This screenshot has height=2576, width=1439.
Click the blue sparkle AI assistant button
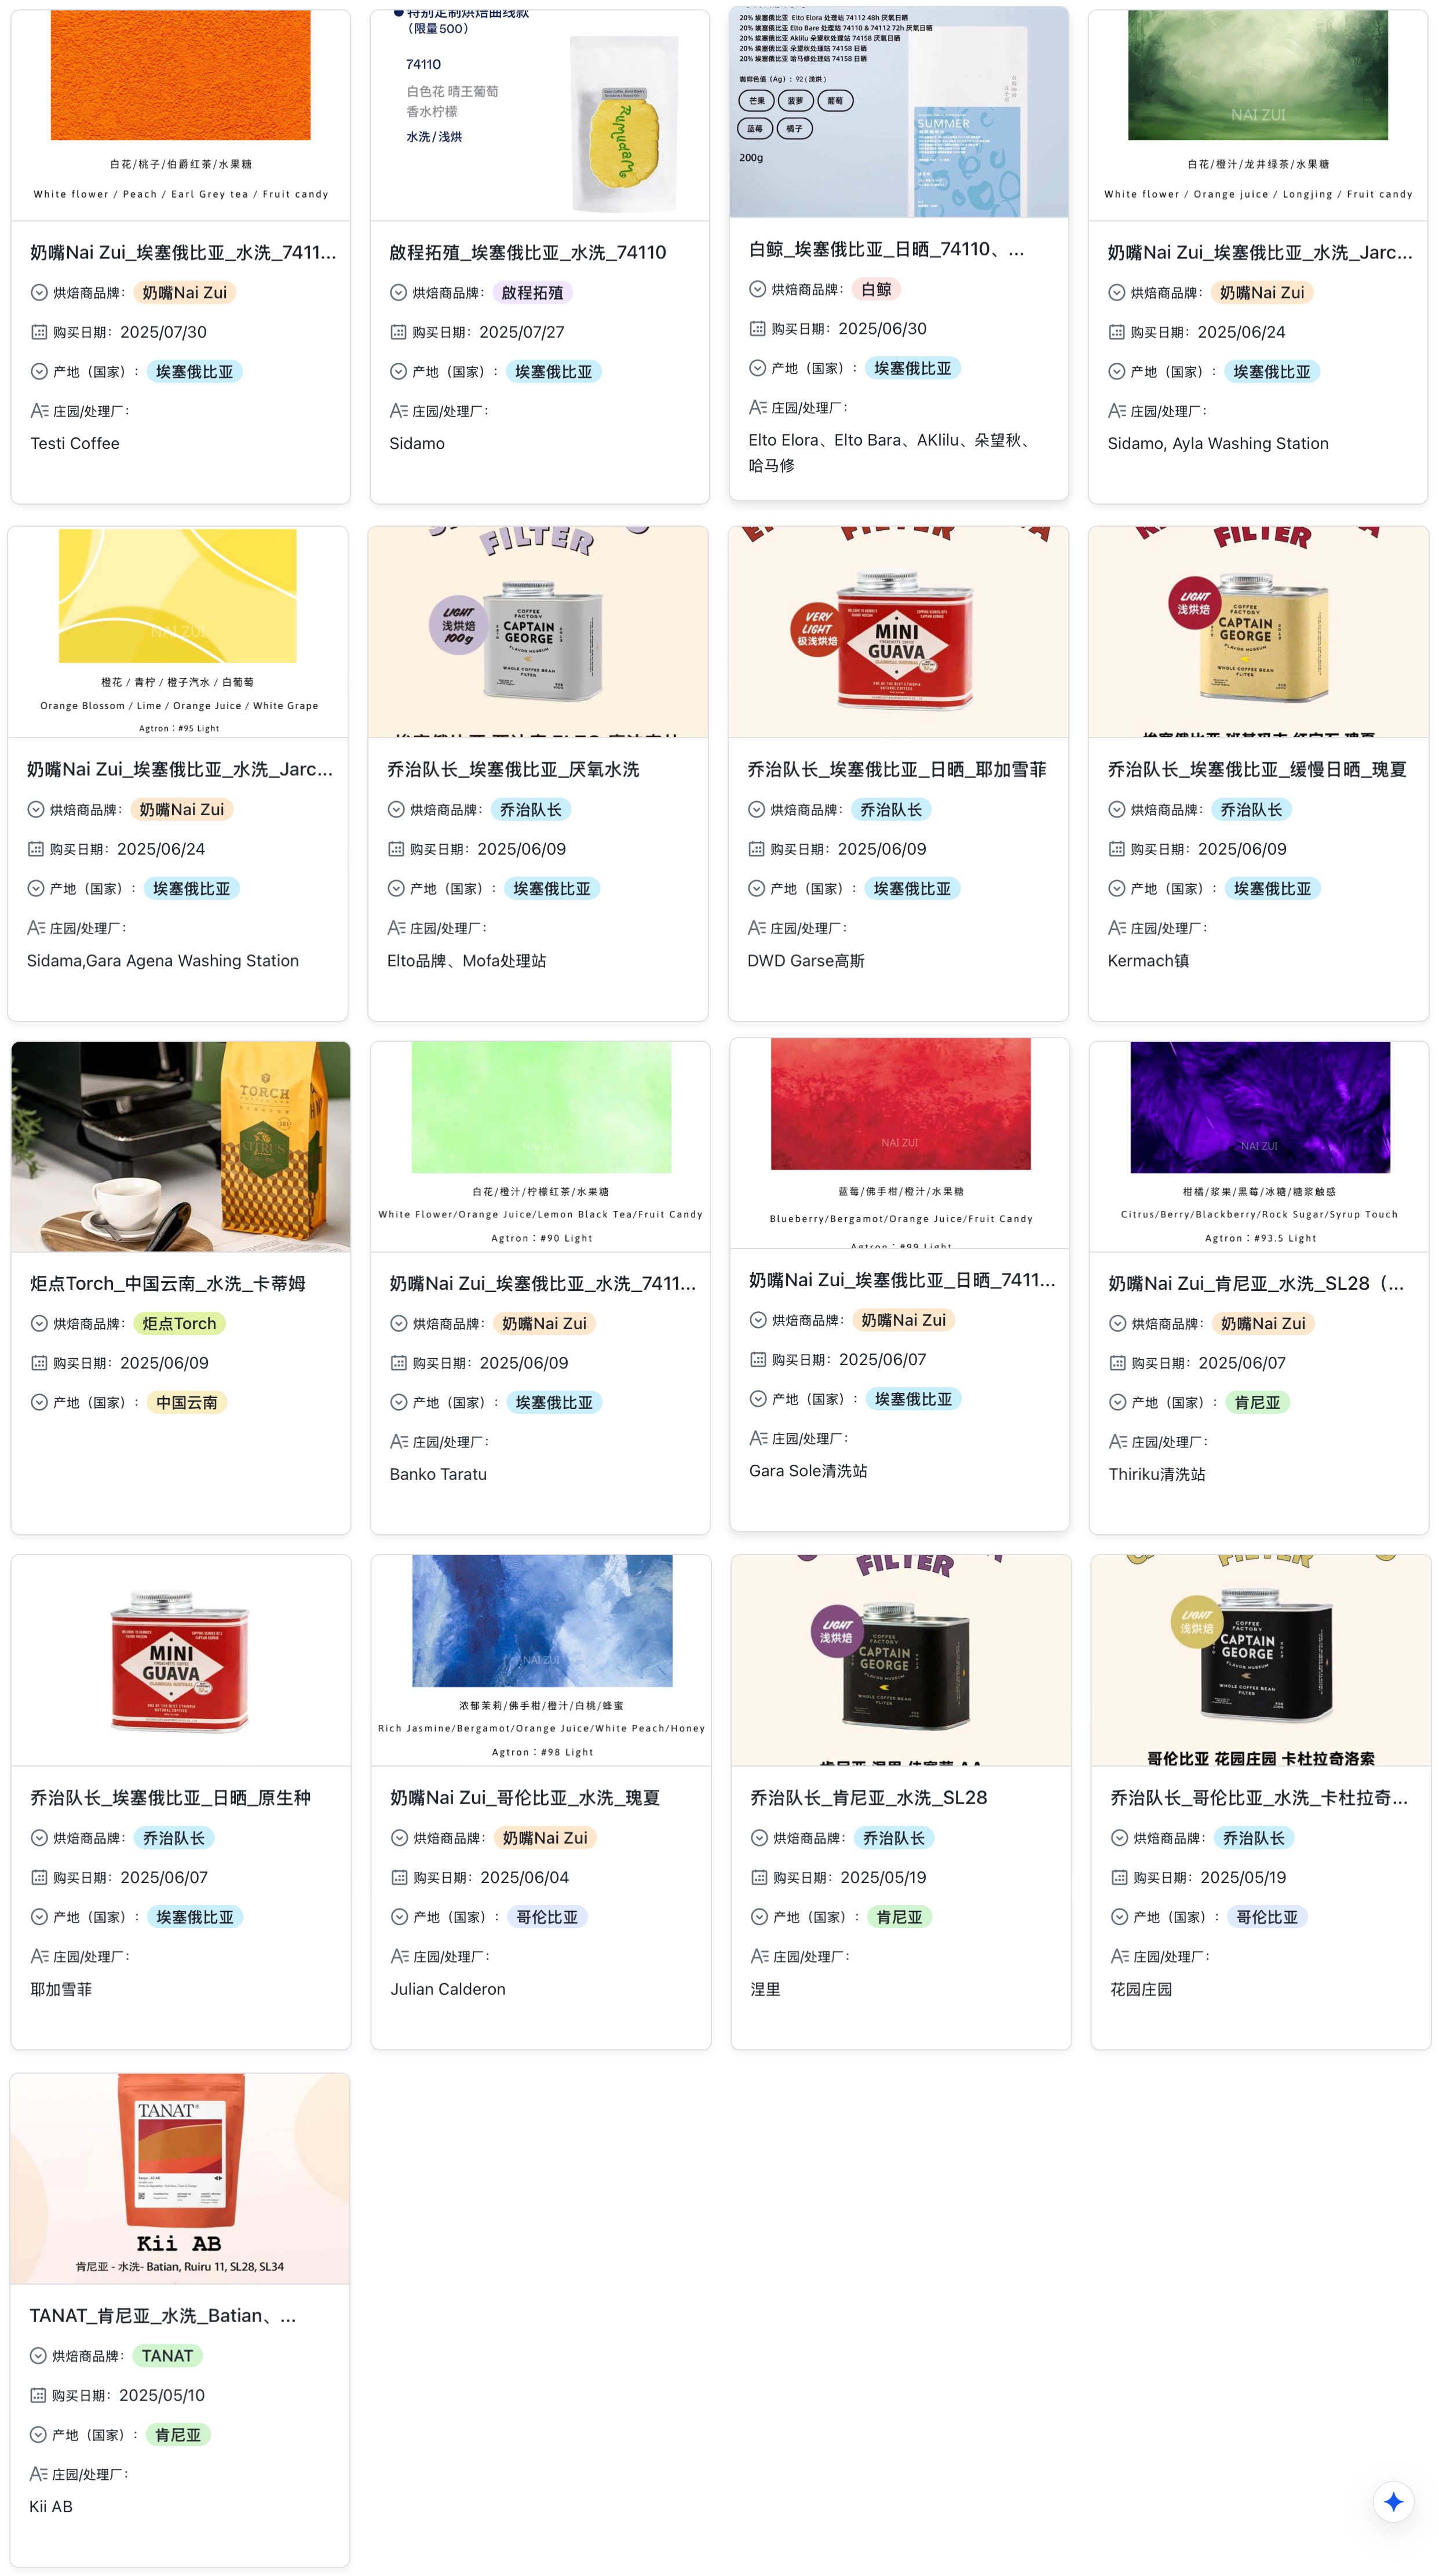click(x=1392, y=2501)
